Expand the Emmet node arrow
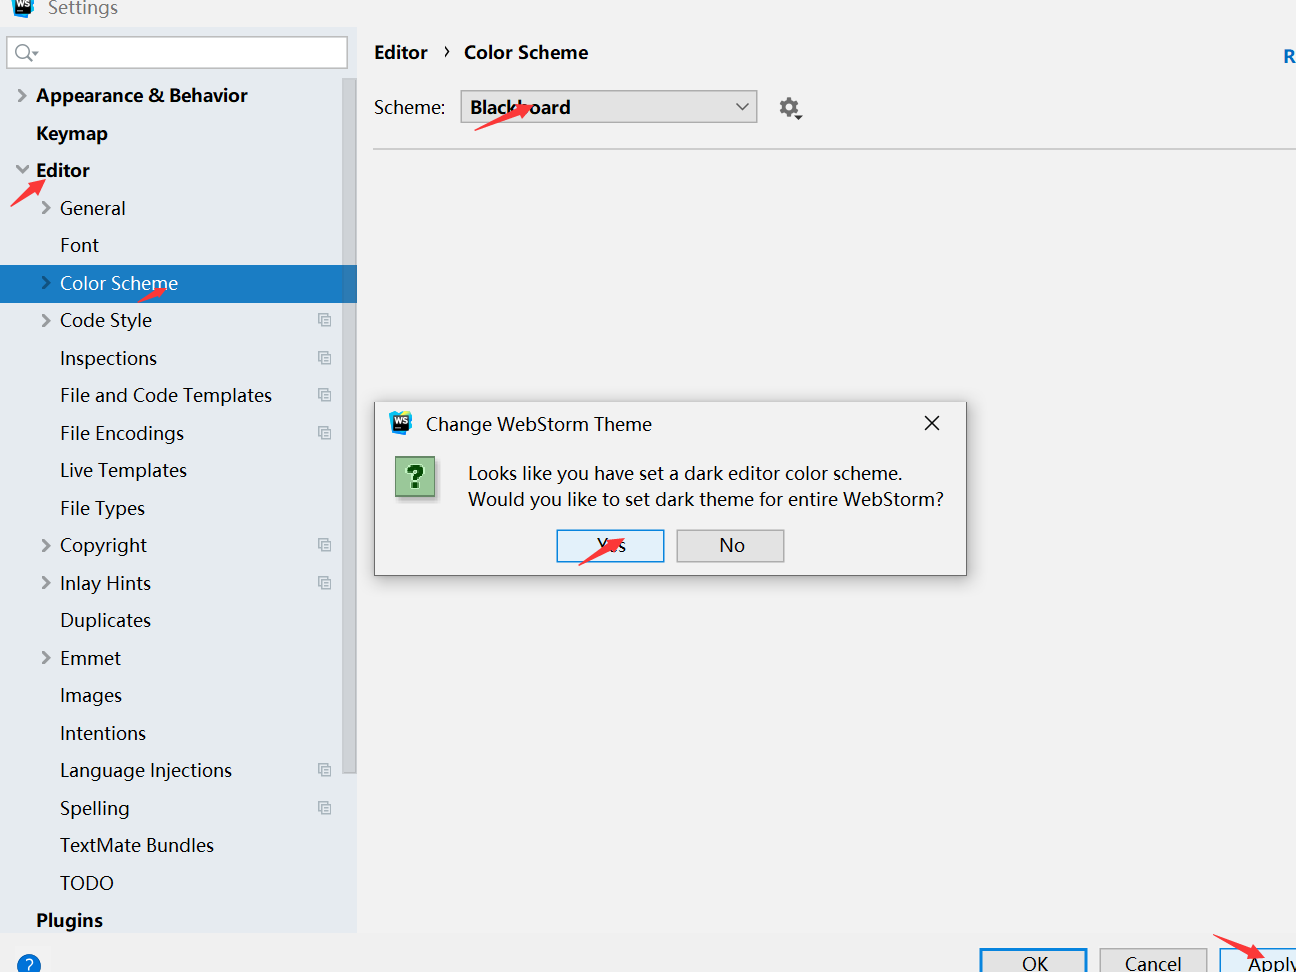The height and width of the screenshot is (972, 1296). [46, 658]
